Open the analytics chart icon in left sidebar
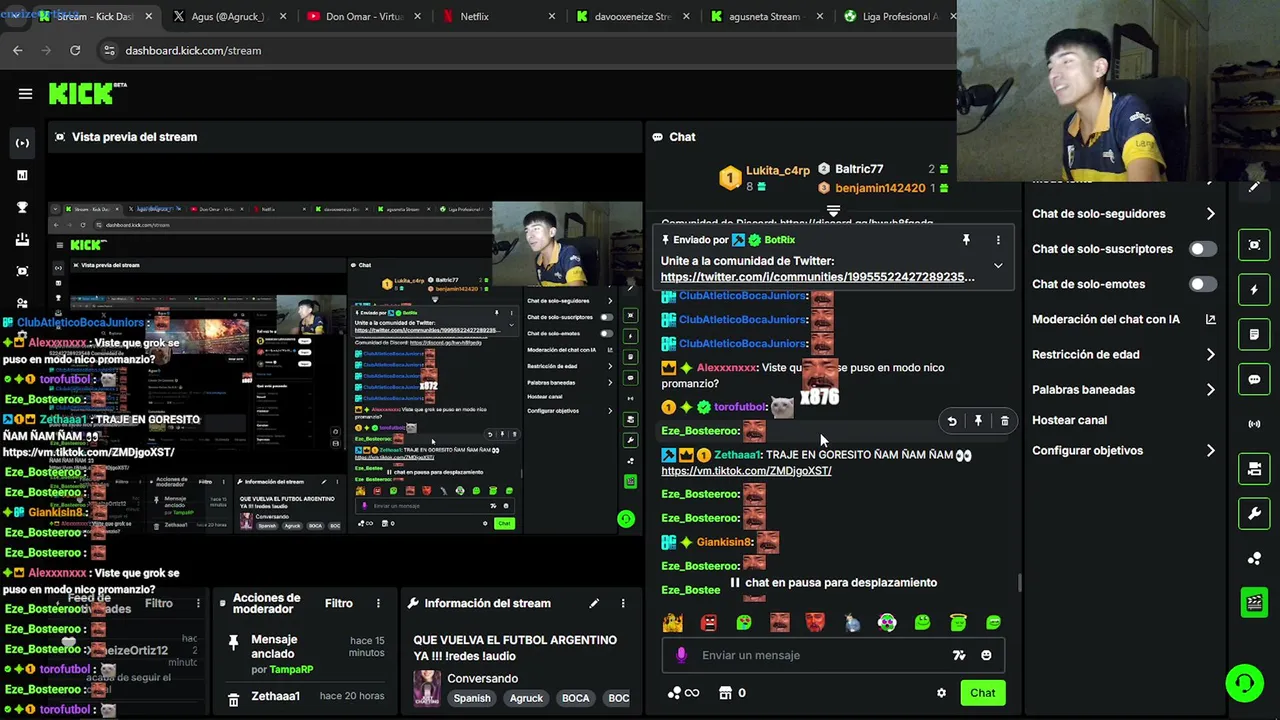 (22, 175)
